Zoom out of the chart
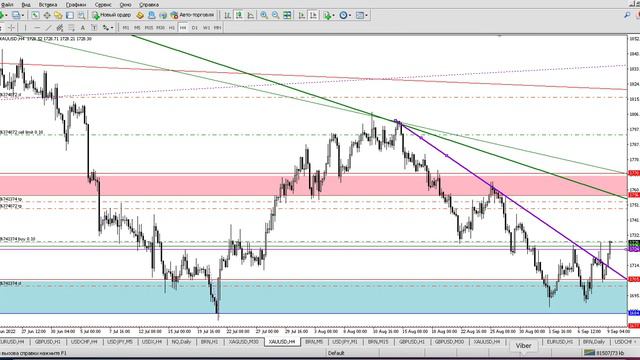The image size is (640, 360). [276, 15]
